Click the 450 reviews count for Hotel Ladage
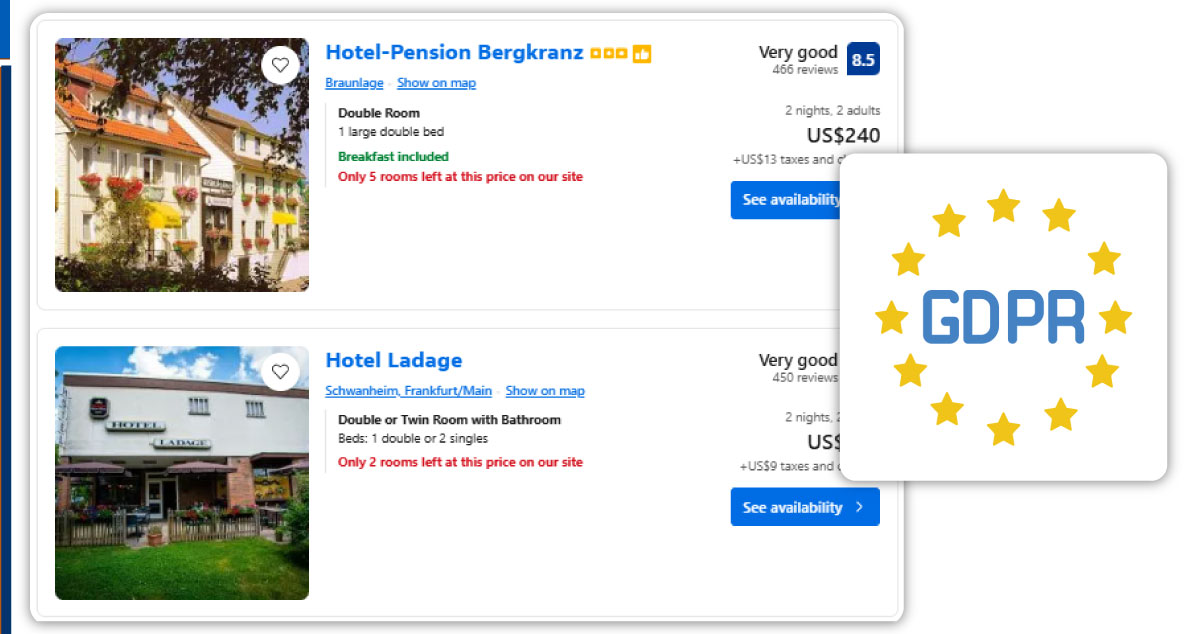This screenshot has height=634, width=1202. tap(805, 378)
